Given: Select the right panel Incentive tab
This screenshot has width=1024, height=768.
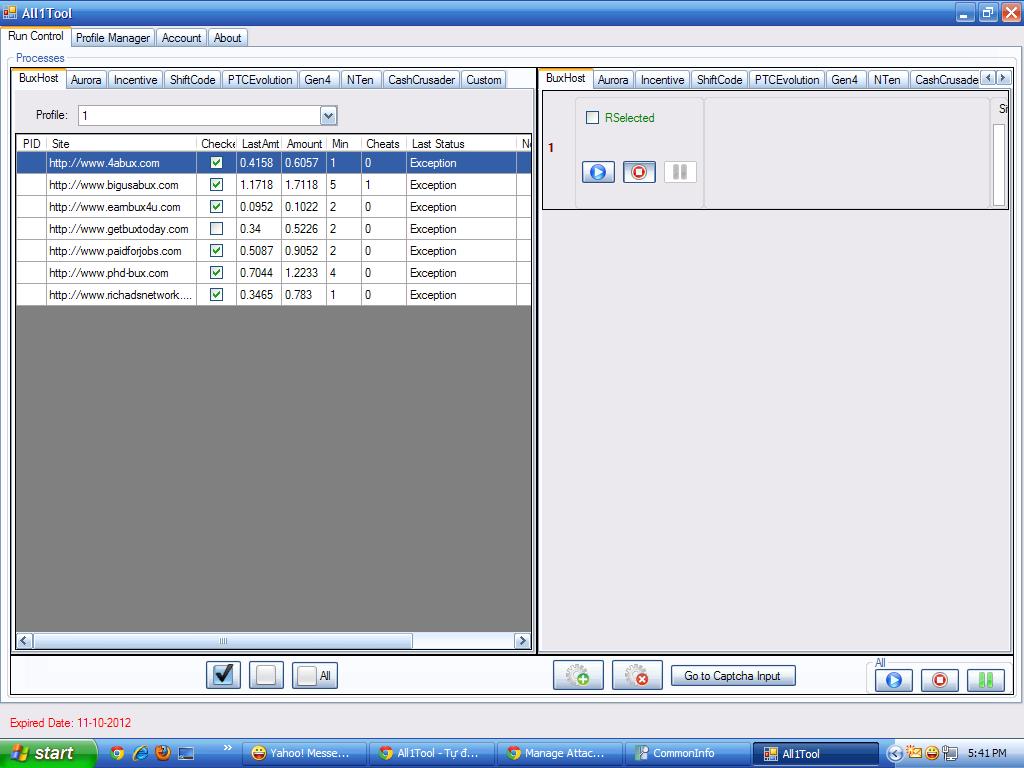Looking at the screenshot, I should pos(662,80).
